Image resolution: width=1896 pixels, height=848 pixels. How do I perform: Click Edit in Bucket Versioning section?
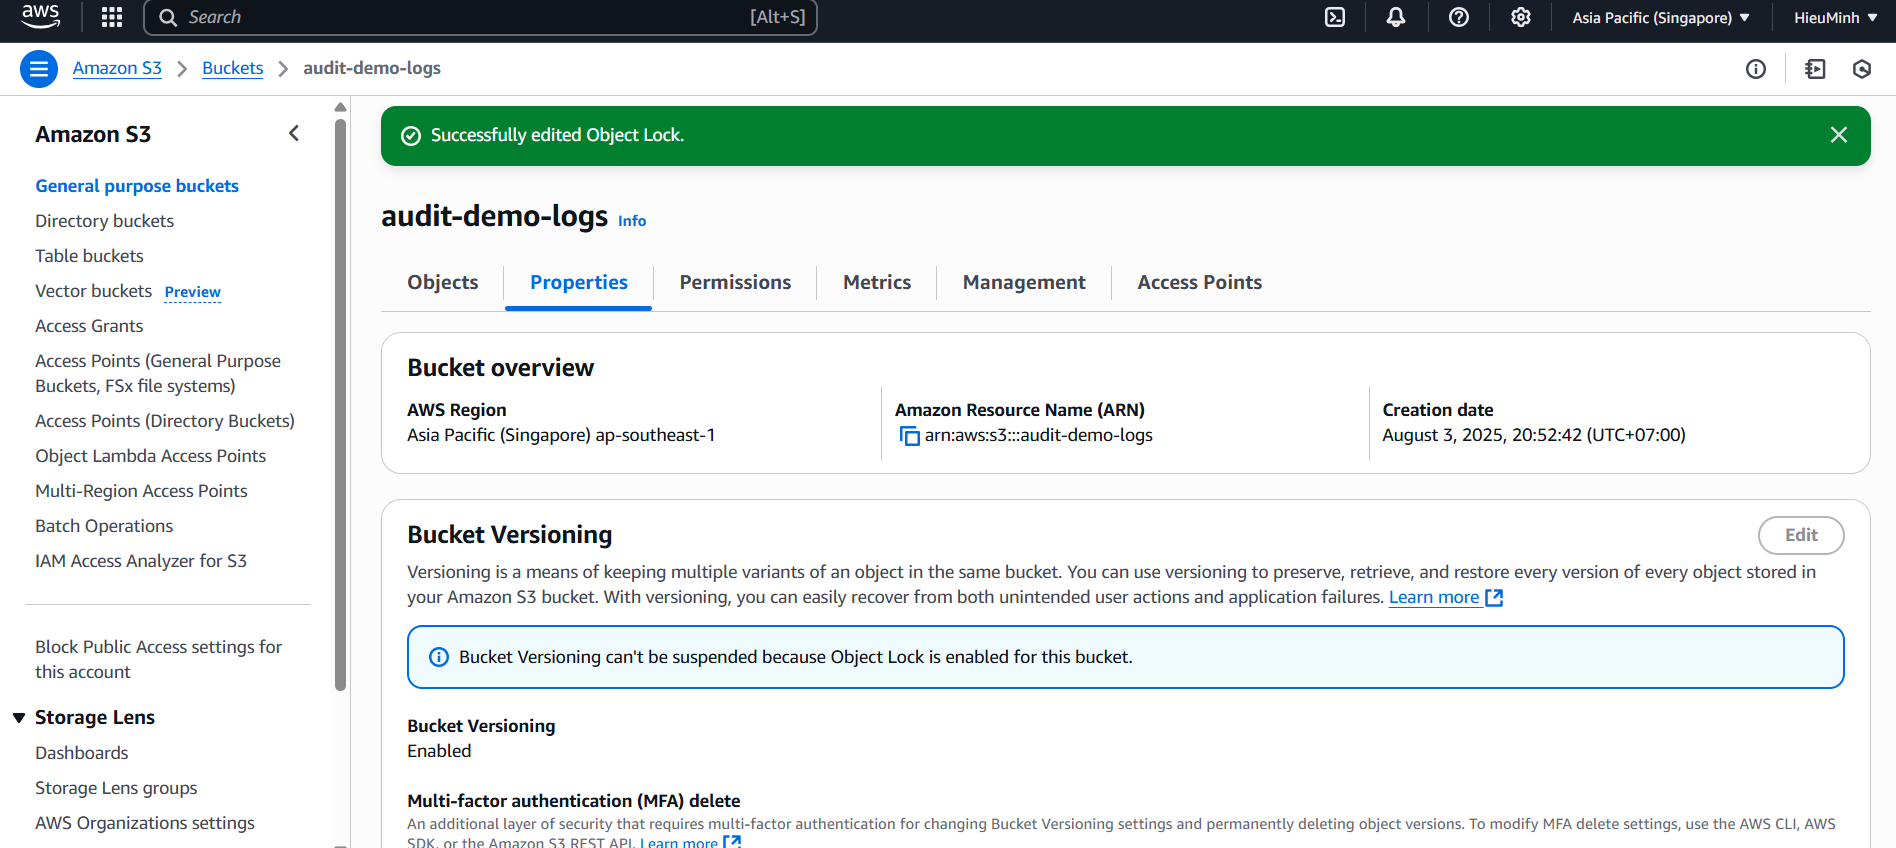1801,535
